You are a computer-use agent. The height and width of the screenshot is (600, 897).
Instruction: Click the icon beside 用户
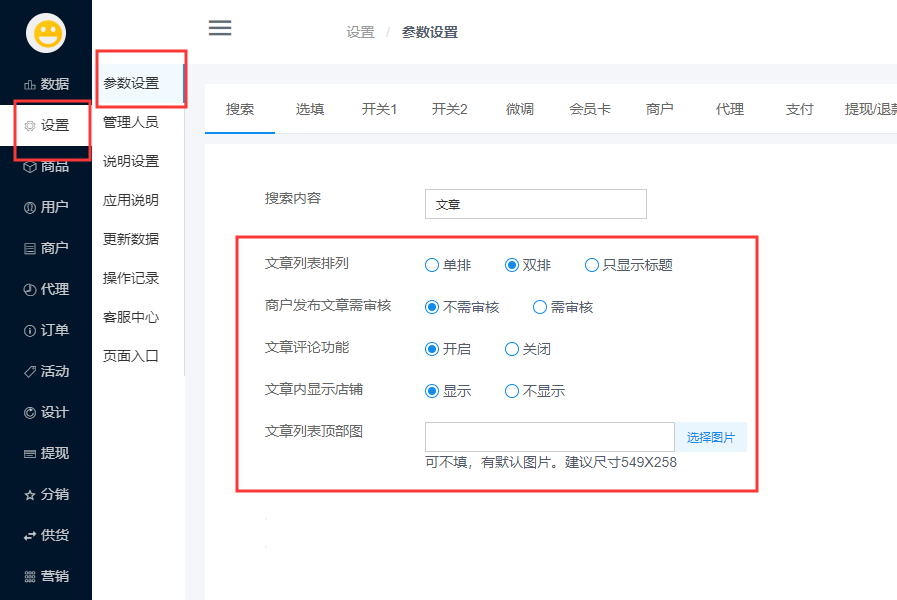(x=30, y=208)
